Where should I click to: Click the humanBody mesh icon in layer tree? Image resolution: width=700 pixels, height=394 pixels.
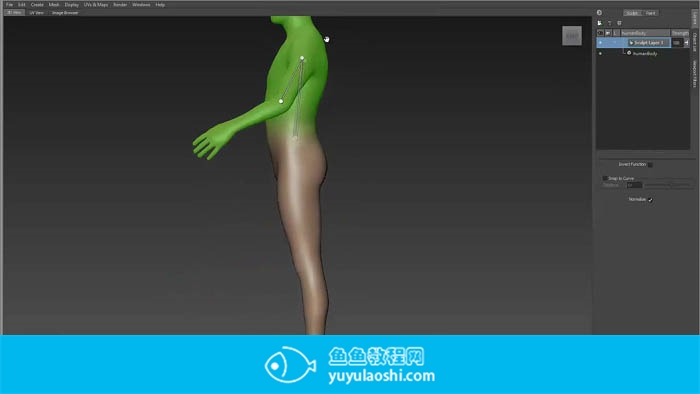(x=629, y=53)
